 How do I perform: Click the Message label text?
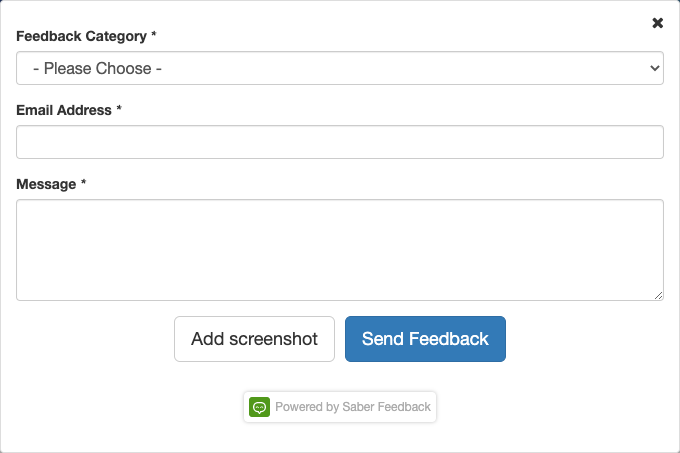(x=46, y=184)
